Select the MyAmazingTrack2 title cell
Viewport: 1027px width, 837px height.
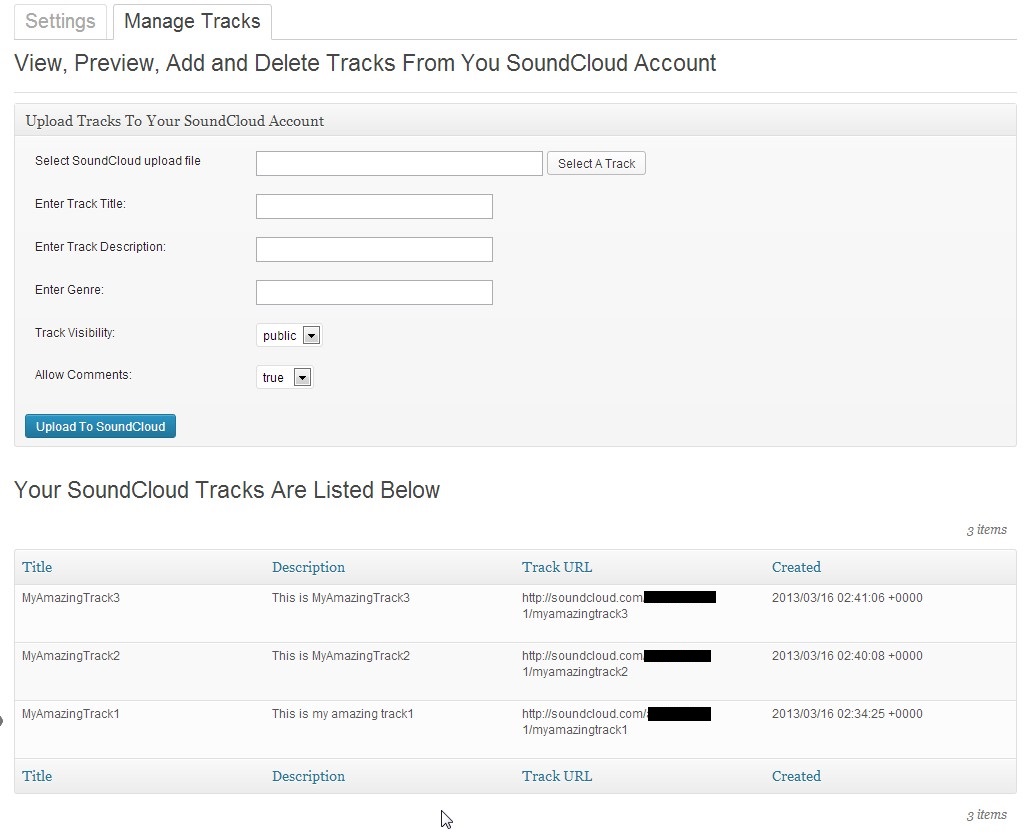[x=71, y=656]
